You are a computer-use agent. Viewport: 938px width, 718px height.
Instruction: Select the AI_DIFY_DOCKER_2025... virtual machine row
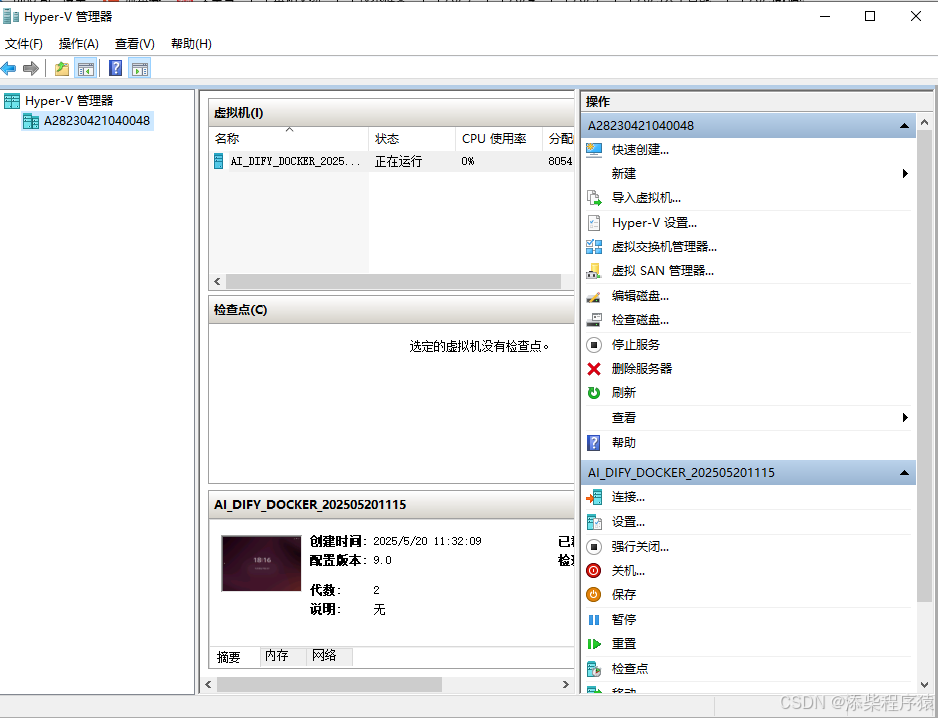coord(392,162)
